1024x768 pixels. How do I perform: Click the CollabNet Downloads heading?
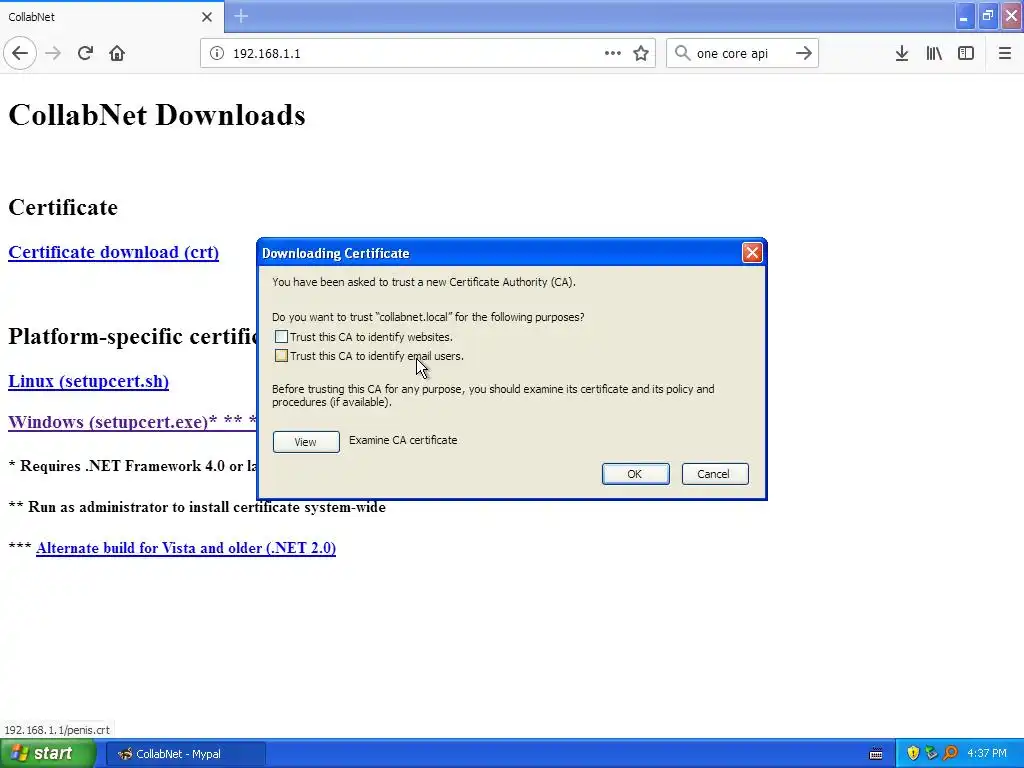(157, 115)
